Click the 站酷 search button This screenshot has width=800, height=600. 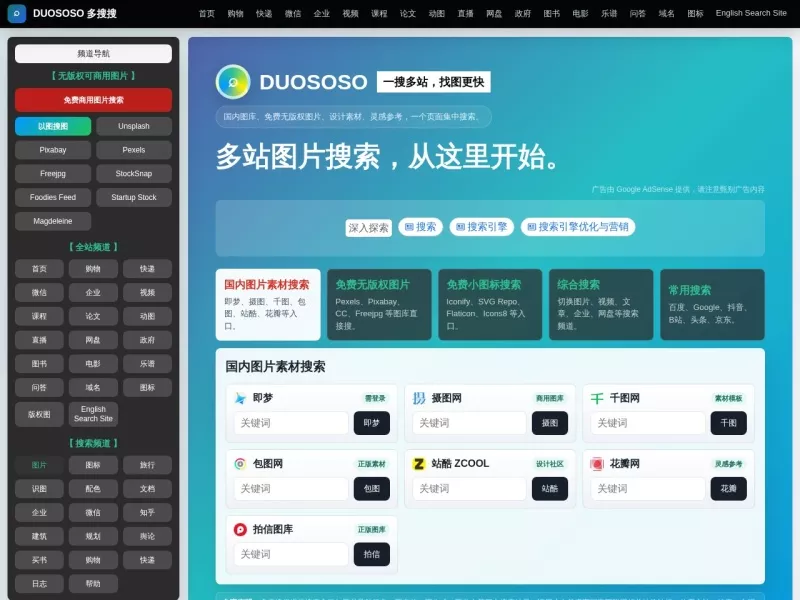coord(550,489)
